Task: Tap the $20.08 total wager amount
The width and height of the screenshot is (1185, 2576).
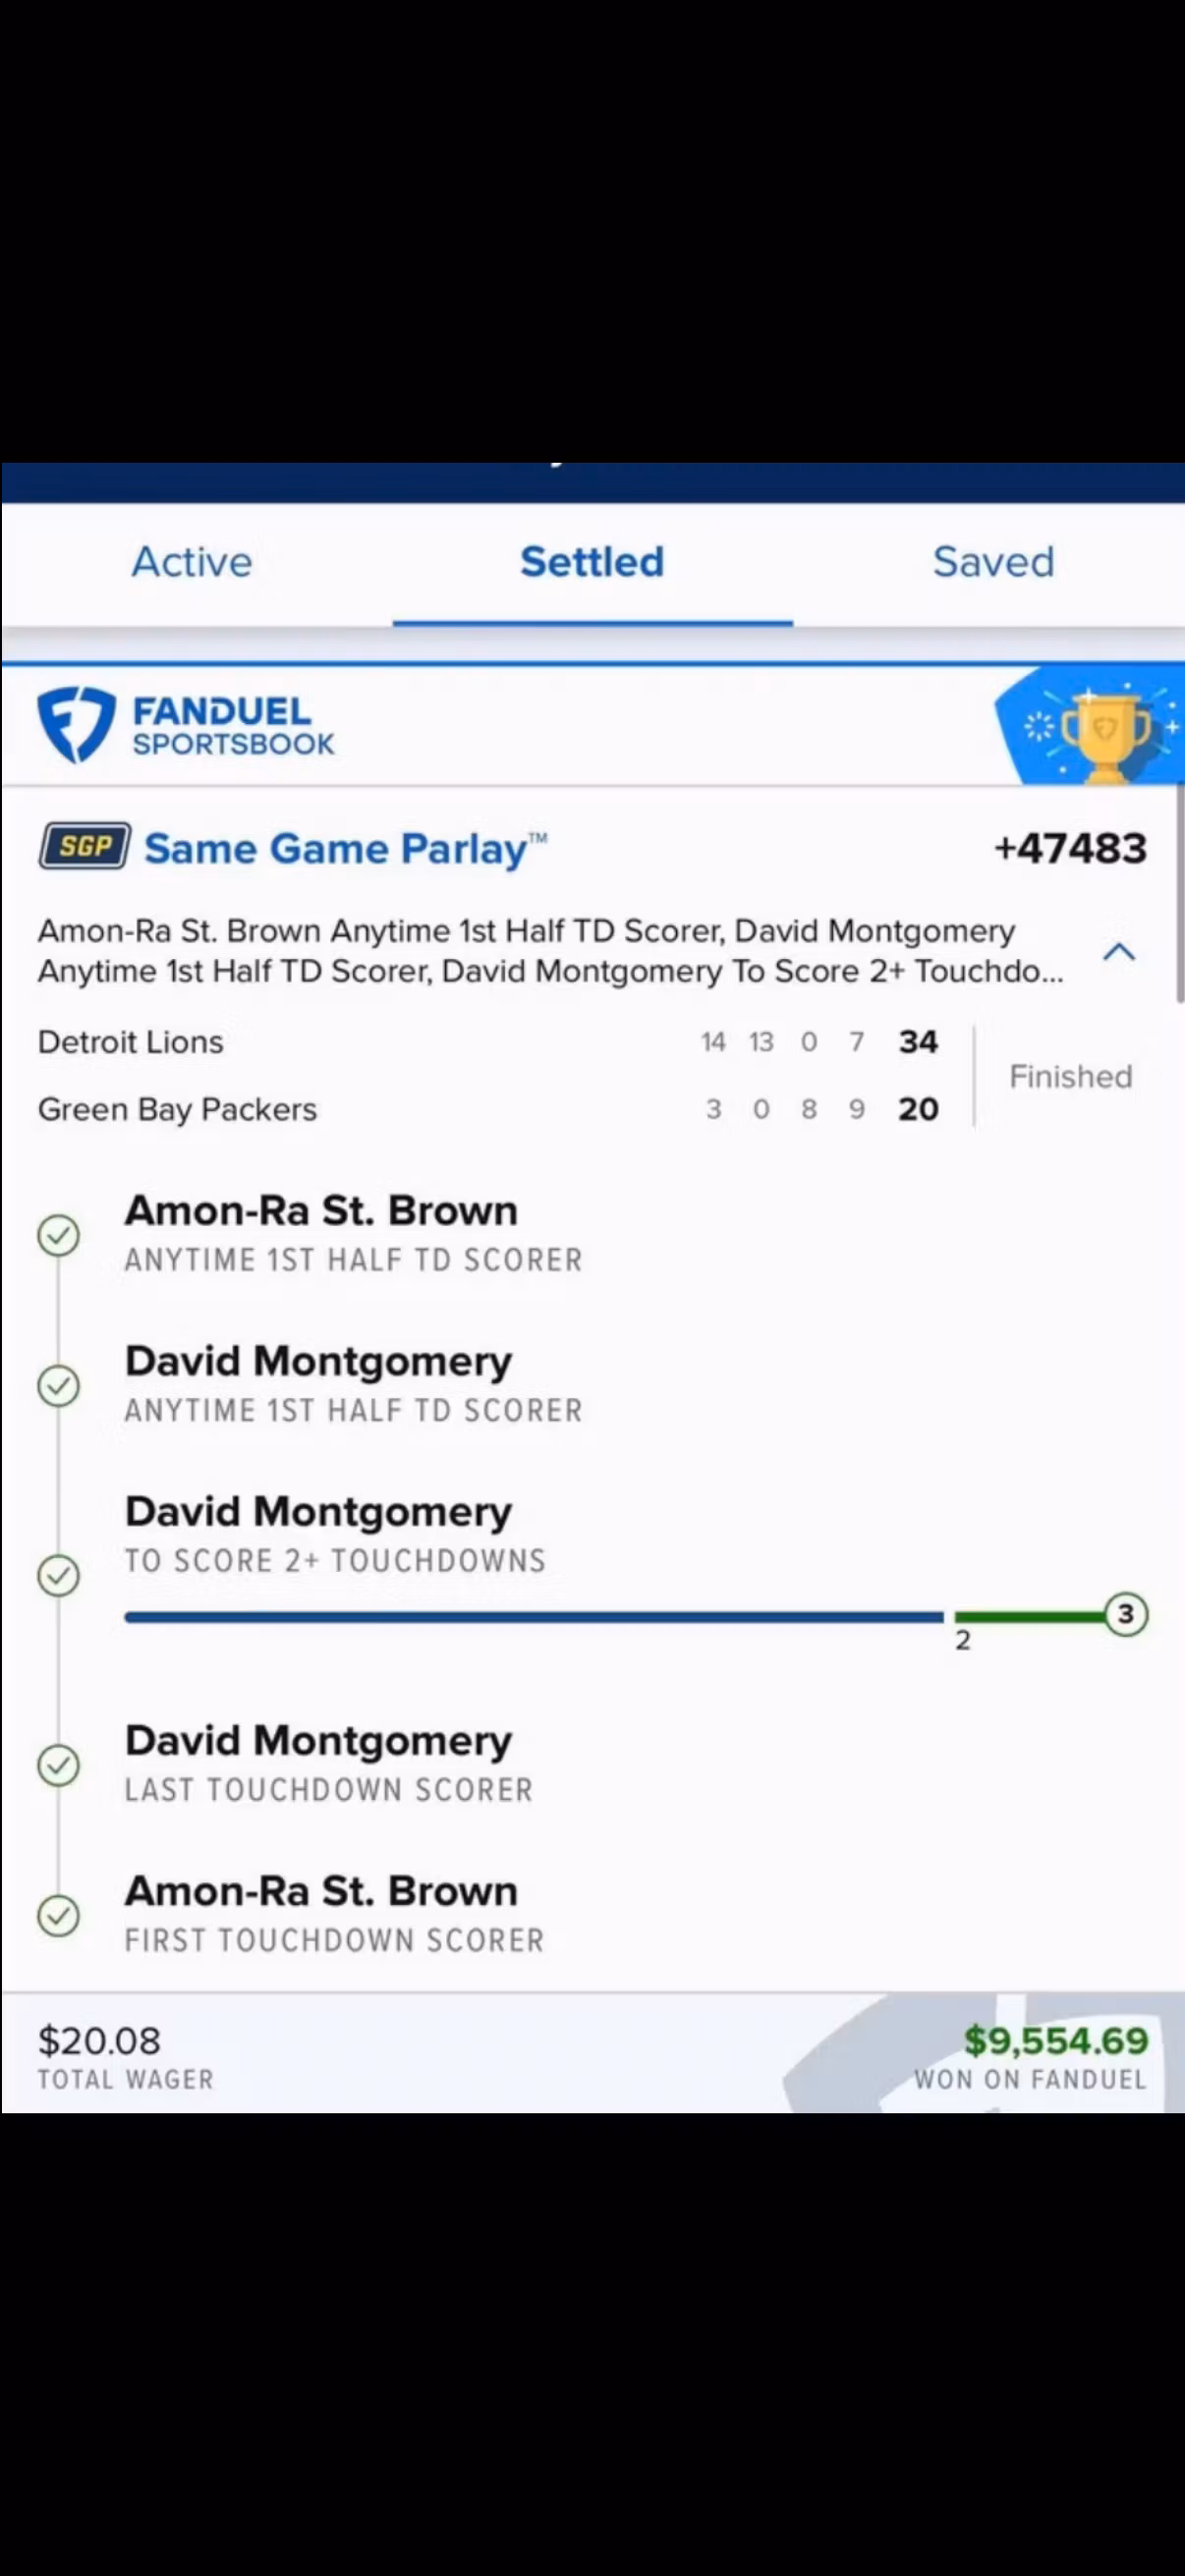Action: pyautogui.click(x=99, y=2040)
